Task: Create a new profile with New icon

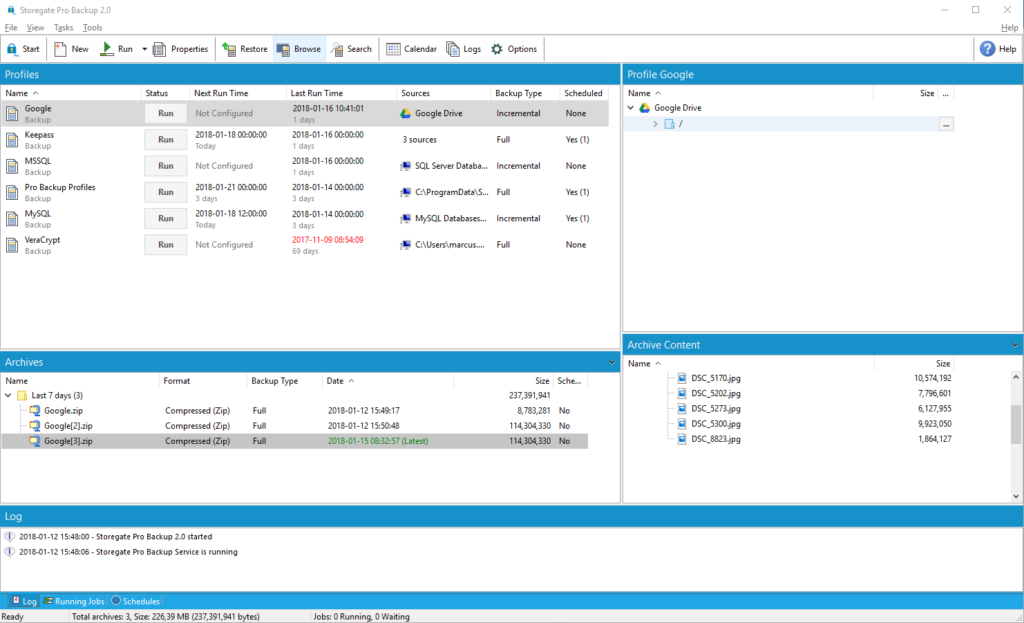Action: [70, 49]
